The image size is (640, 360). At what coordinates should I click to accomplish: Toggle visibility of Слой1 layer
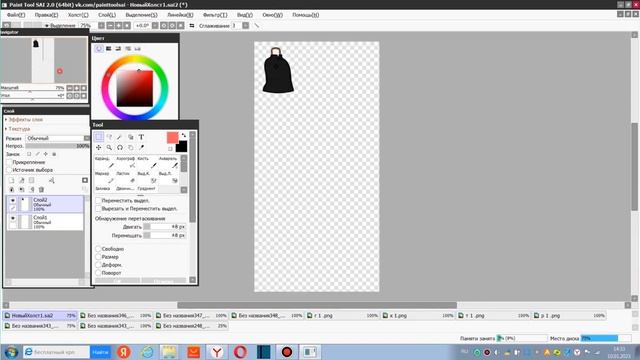(x=13, y=218)
